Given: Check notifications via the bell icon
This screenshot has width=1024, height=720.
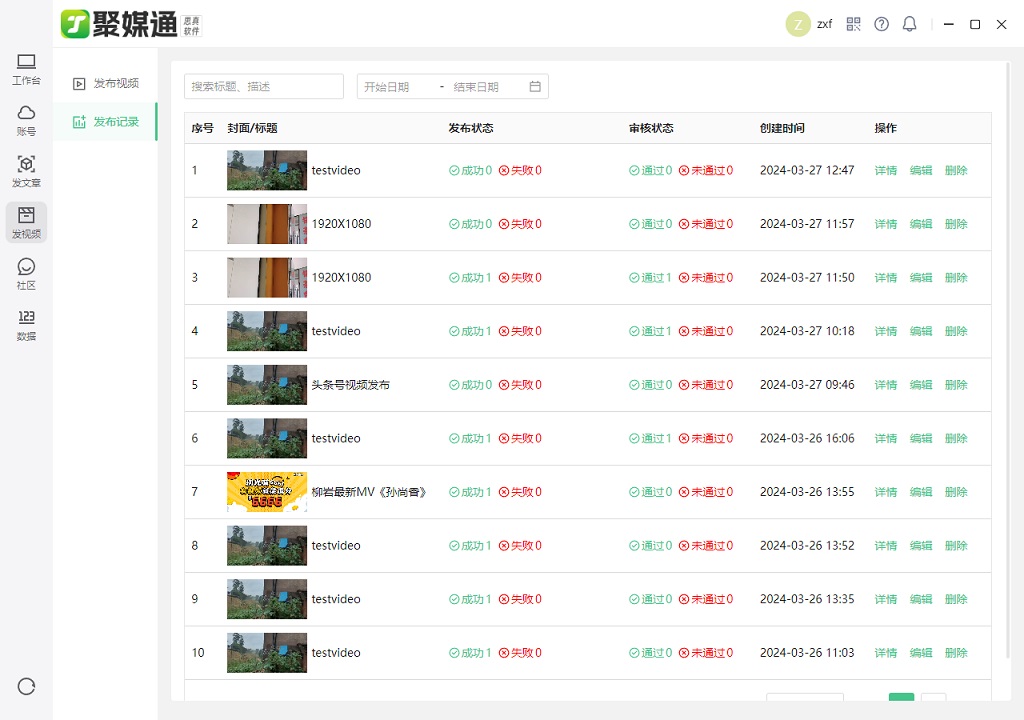Looking at the screenshot, I should point(909,24).
